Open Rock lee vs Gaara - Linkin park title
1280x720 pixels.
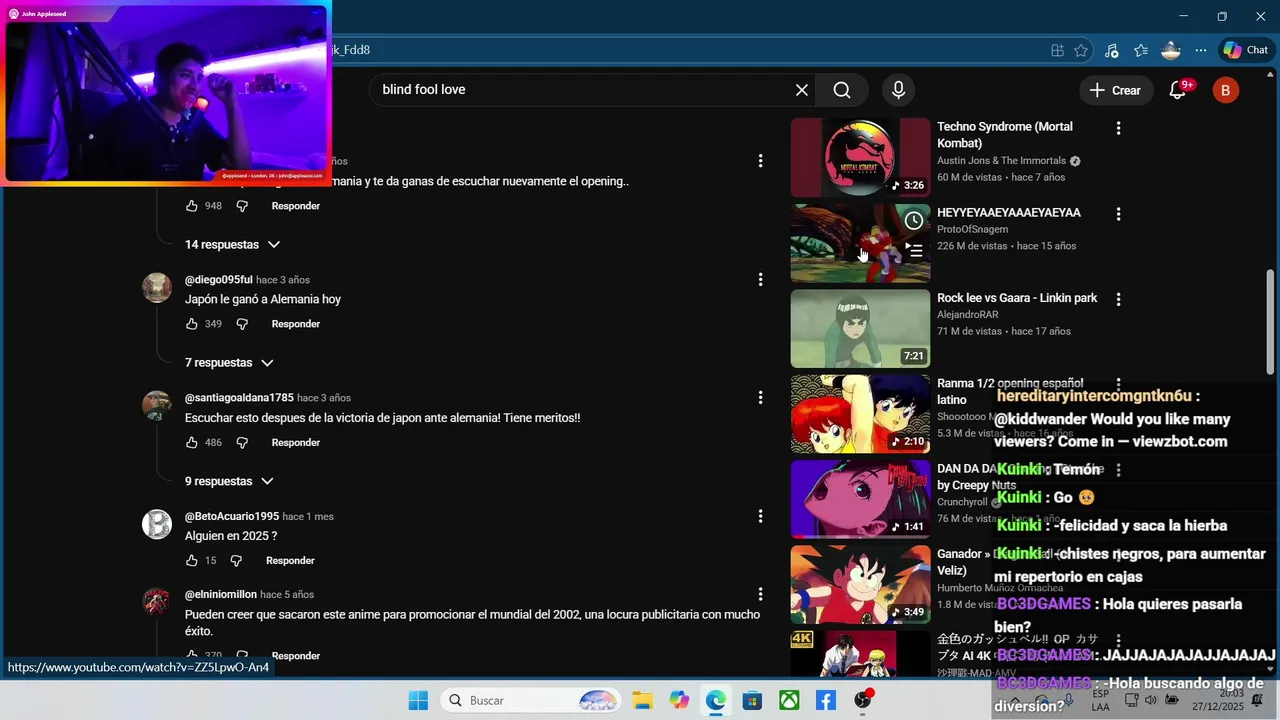[1017, 298]
